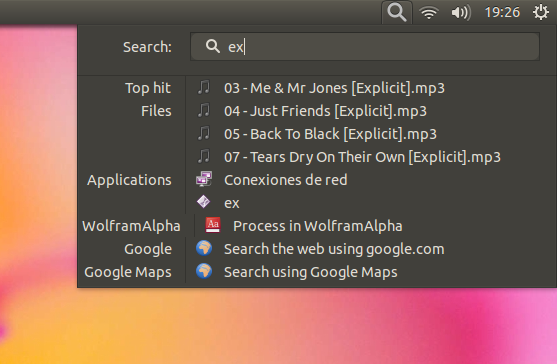The width and height of the screenshot is (557, 364).
Task: Launch Conexiones de red application
Action: tap(286, 180)
